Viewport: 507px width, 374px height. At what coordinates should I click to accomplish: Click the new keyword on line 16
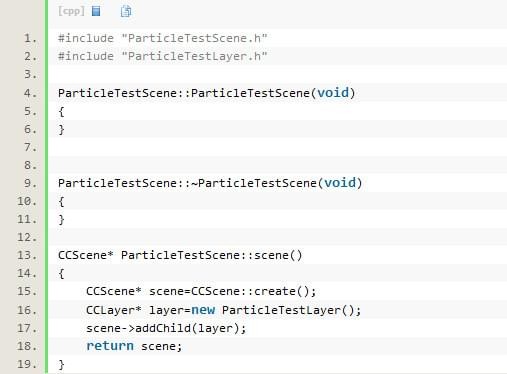click(203, 310)
